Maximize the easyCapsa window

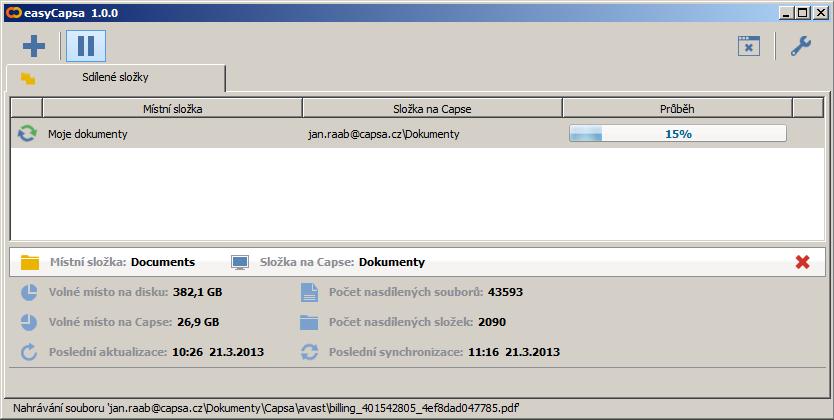[x=804, y=13]
